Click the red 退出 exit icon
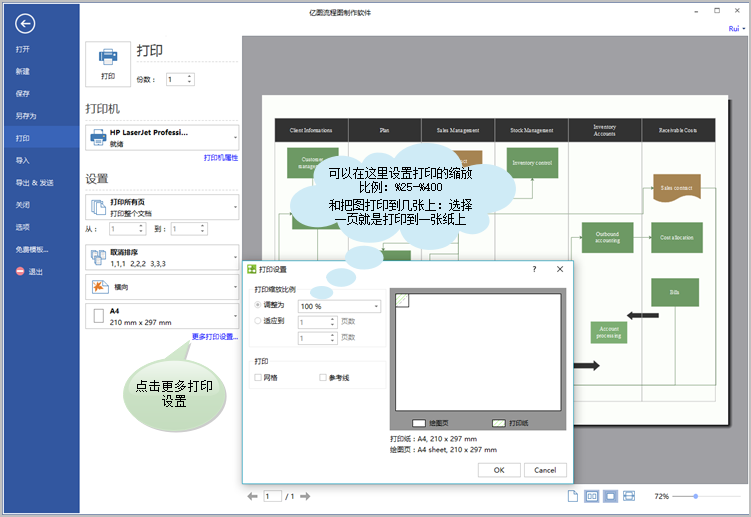Image resolution: width=751 pixels, height=517 pixels. (x=20, y=271)
